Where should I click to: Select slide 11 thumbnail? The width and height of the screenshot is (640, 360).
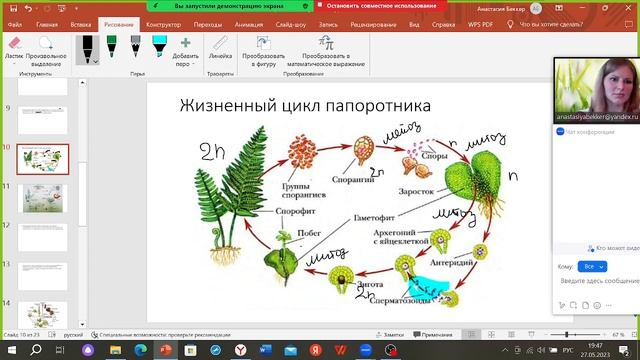click(x=42, y=198)
